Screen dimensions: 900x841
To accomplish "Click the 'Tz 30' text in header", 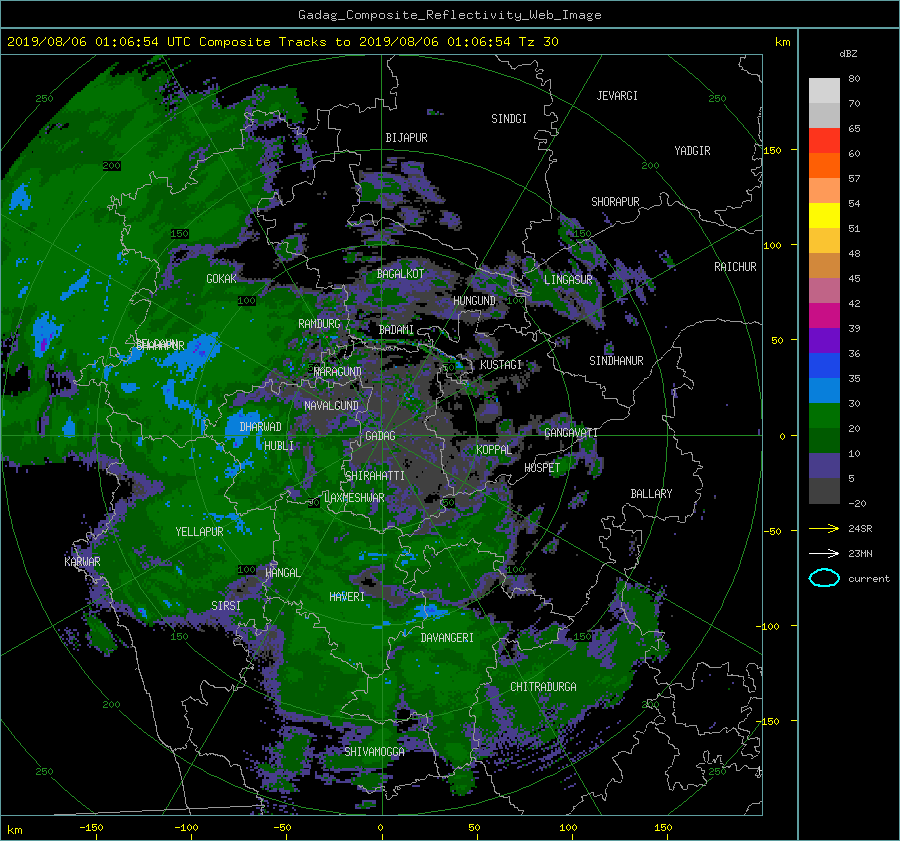I will click(538, 42).
